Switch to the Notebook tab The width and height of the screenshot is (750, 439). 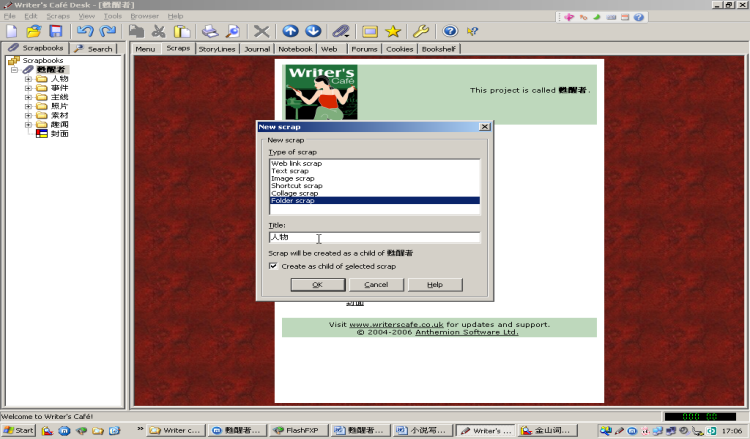[295, 49]
